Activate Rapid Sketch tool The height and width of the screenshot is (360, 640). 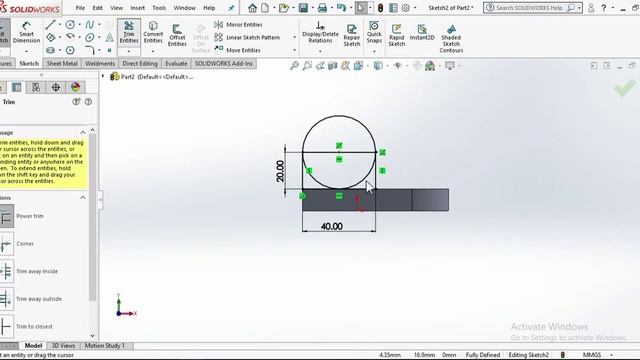(x=396, y=35)
